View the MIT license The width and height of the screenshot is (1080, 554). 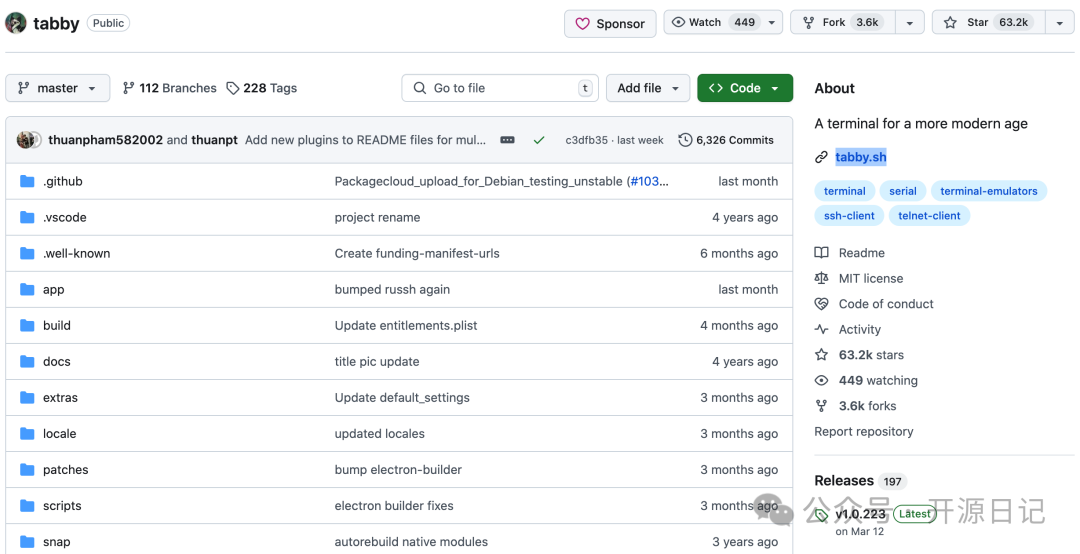859,278
